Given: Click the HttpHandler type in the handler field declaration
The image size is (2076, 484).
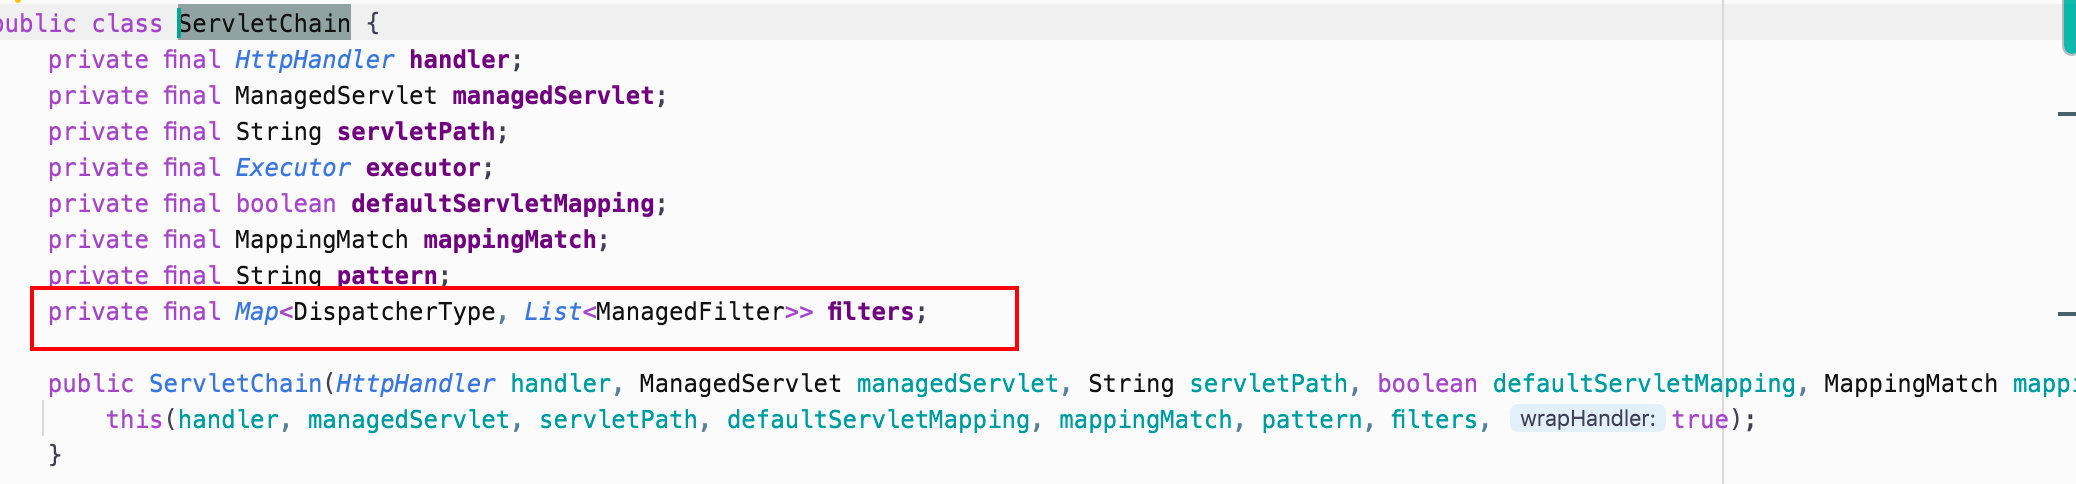Looking at the screenshot, I should pyautogui.click(x=314, y=60).
